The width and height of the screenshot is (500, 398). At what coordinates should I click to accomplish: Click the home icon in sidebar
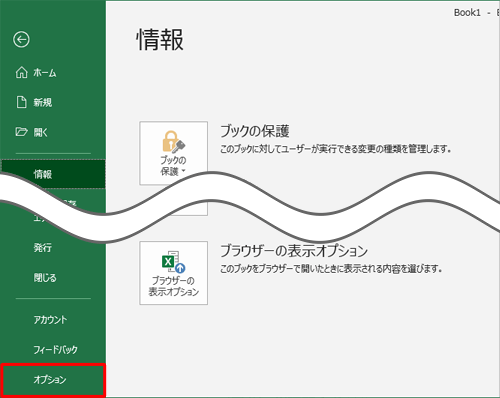22,72
